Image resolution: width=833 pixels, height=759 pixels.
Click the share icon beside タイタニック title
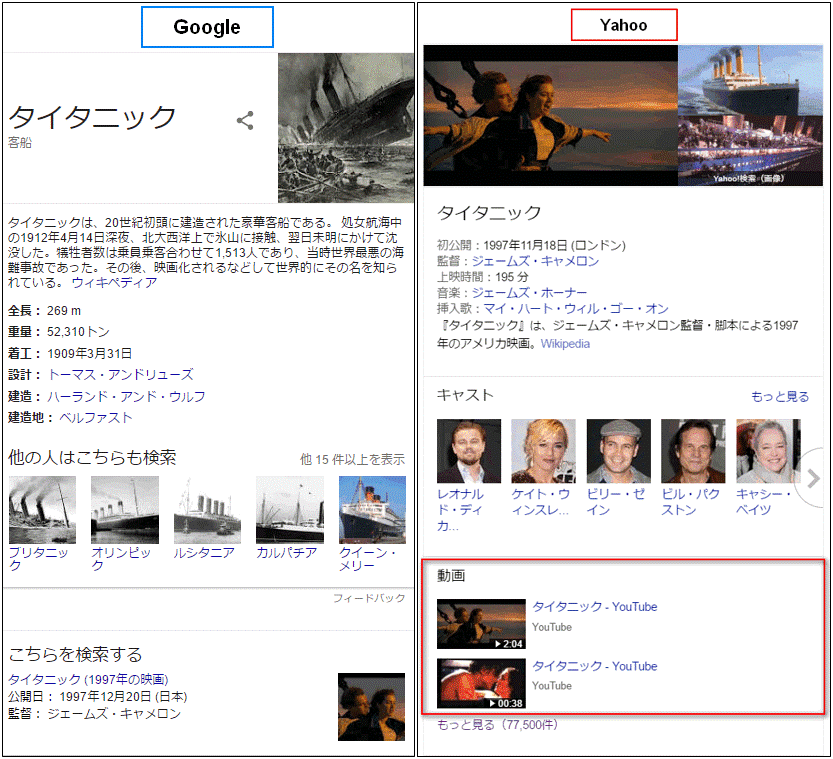tap(245, 121)
